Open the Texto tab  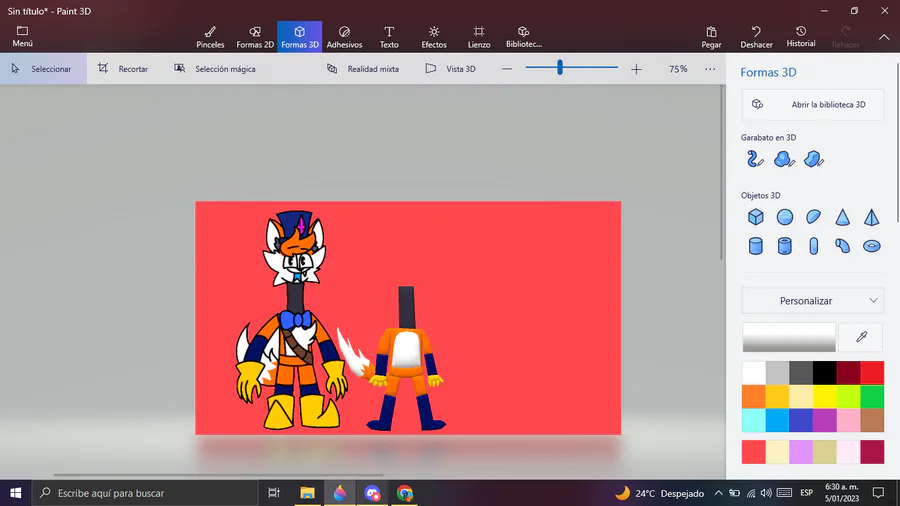click(389, 37)
